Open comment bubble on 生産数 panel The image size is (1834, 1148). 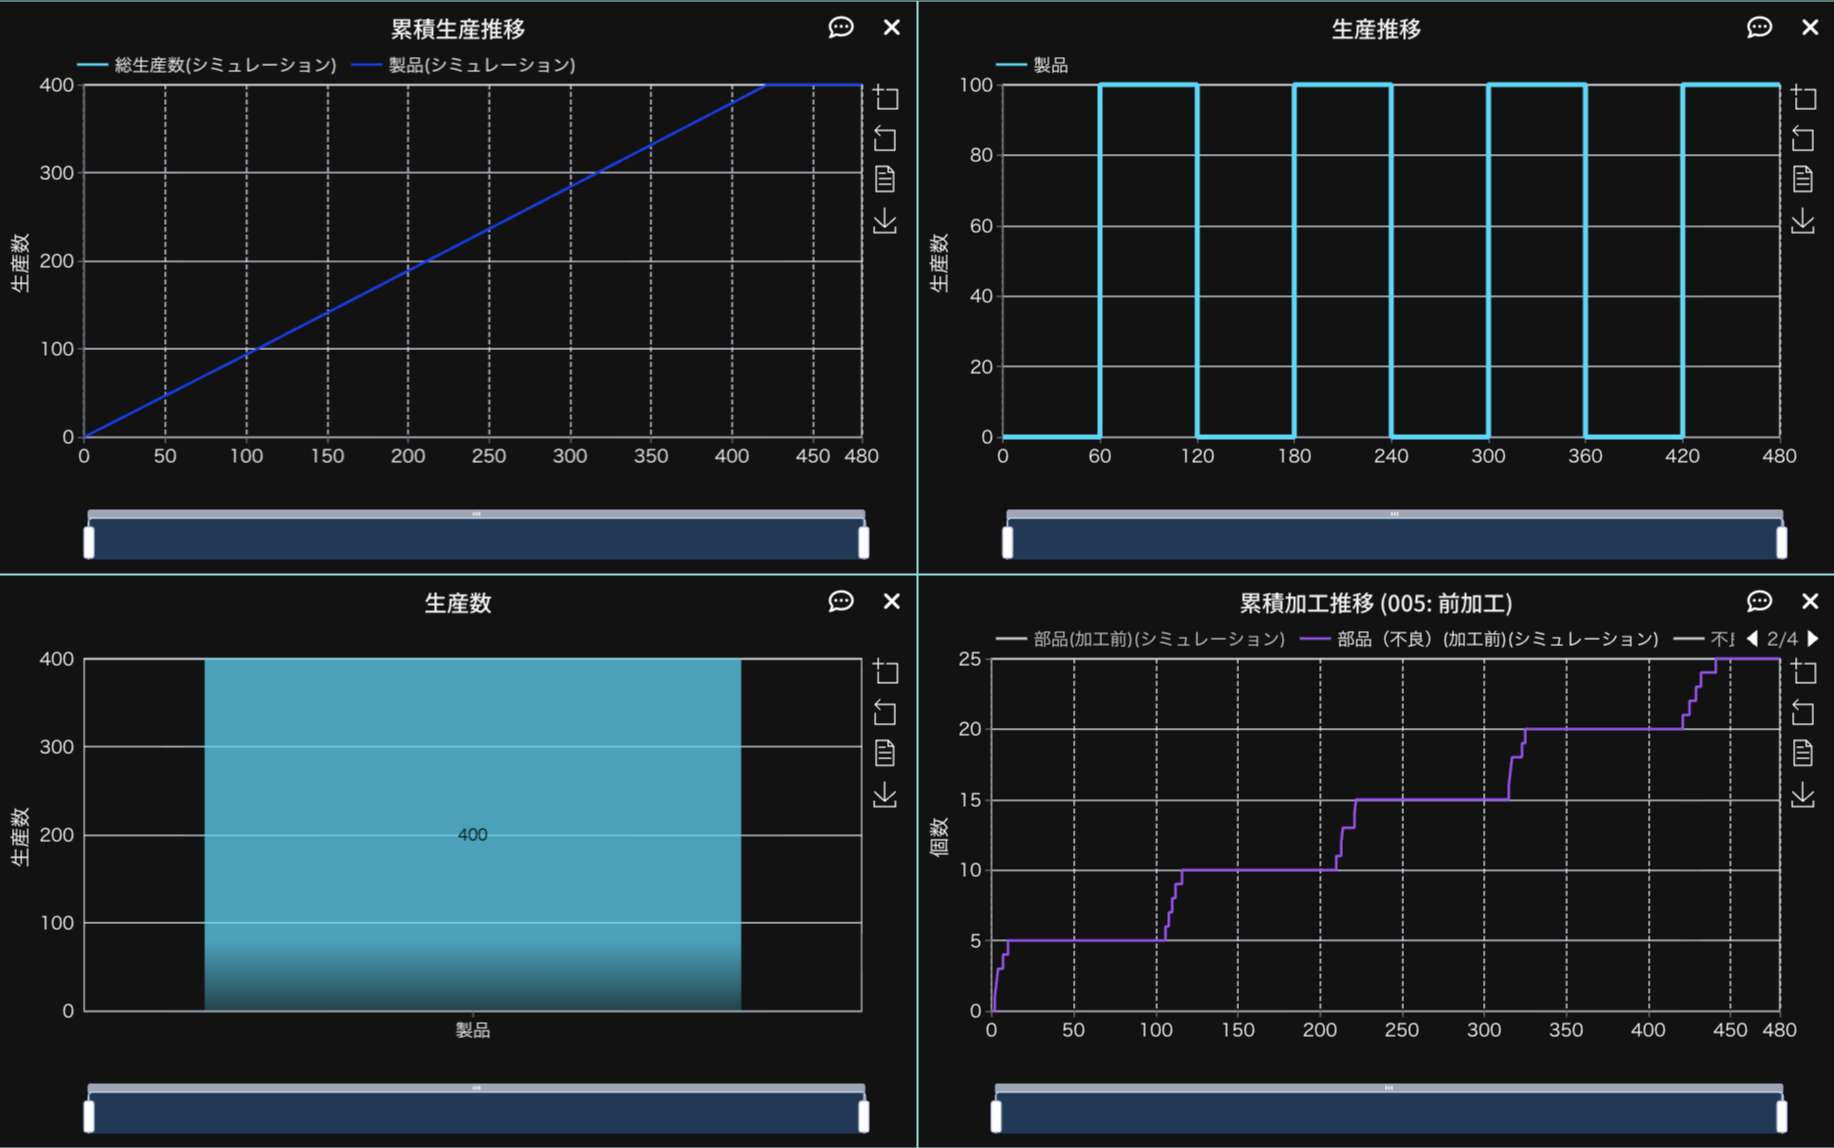click(x=840, y=601)
